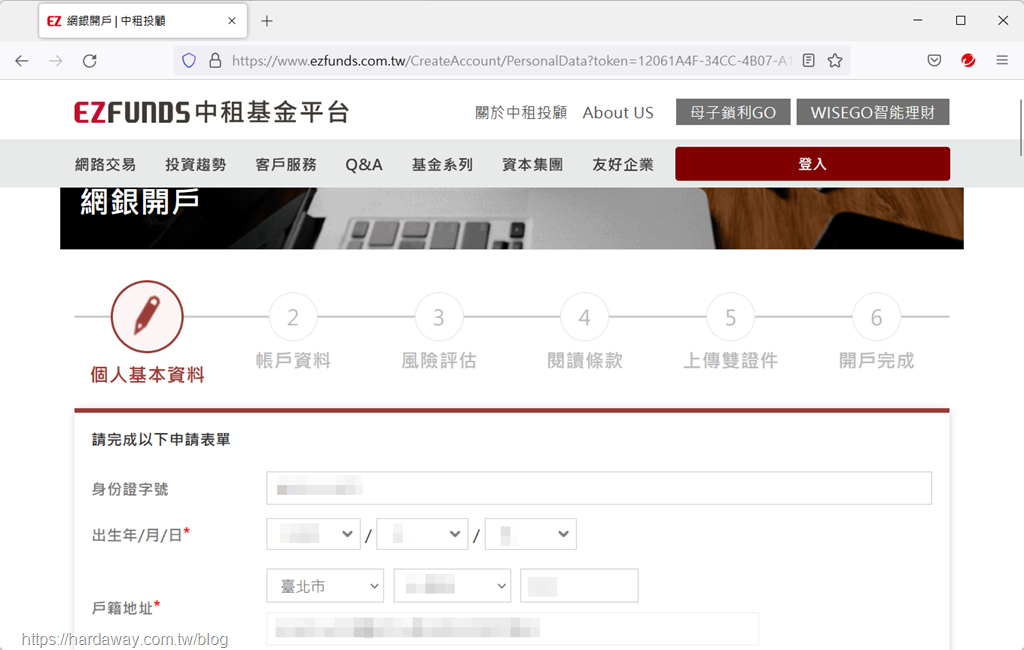The image size is (1024, 650).
Task: Open the tracking protection shield icon
Action: pos(189,61)
